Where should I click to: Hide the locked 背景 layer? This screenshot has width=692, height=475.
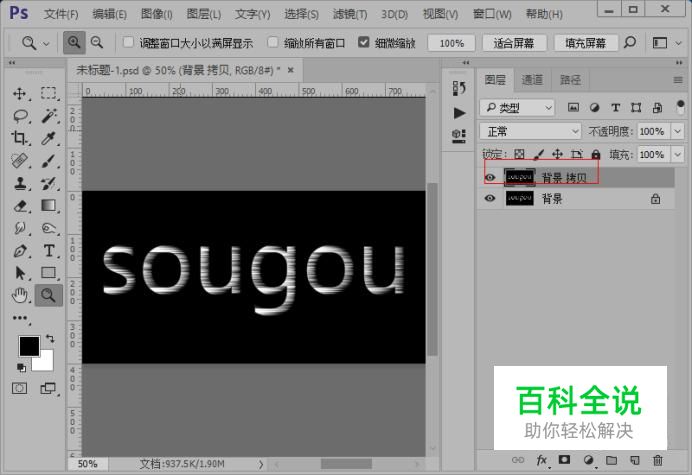click(x=489, y=198)
